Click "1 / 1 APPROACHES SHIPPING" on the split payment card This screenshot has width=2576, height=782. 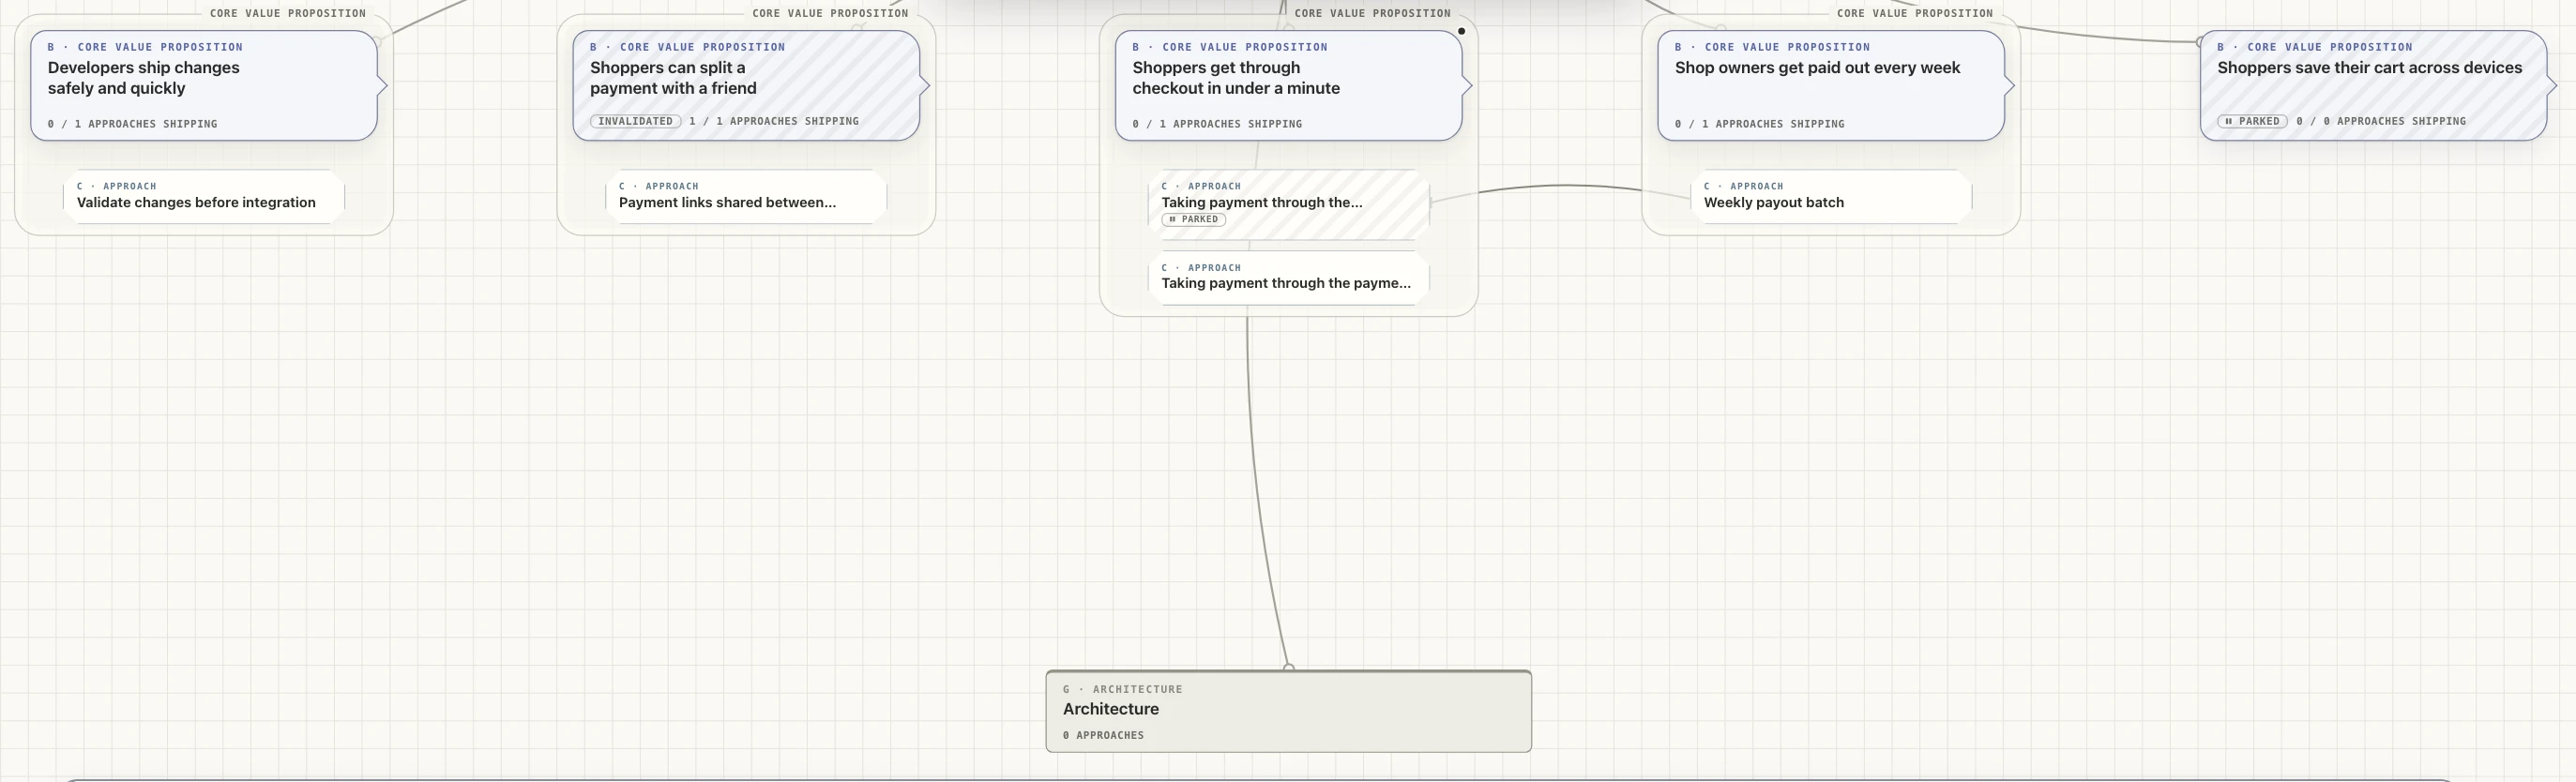[774, 121]
